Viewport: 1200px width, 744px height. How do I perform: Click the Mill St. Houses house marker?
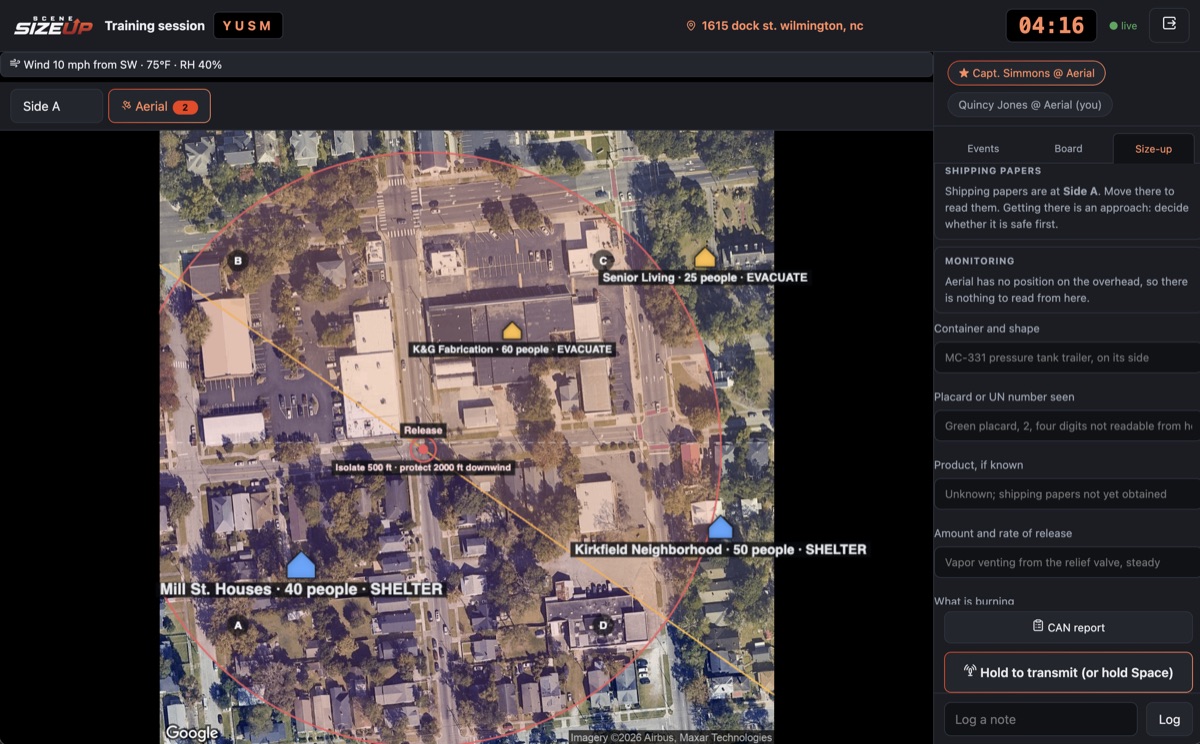301,566
